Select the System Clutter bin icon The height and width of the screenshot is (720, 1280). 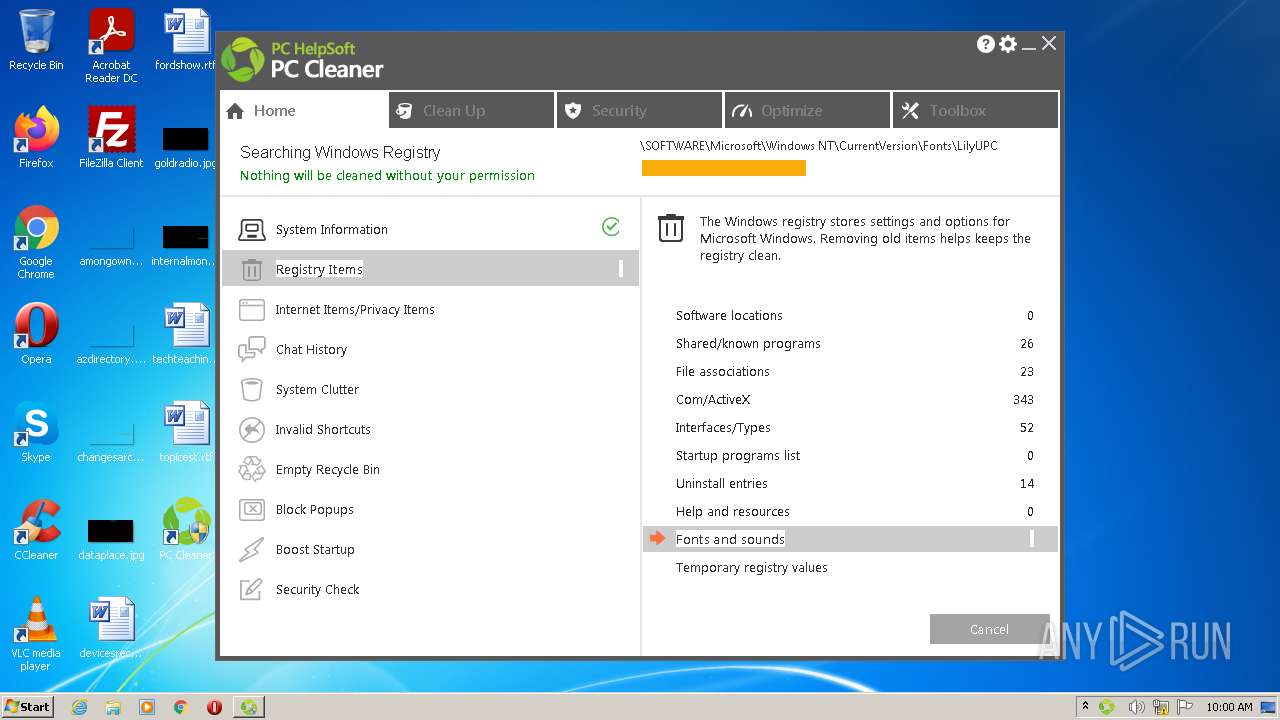tap(251, 390)
